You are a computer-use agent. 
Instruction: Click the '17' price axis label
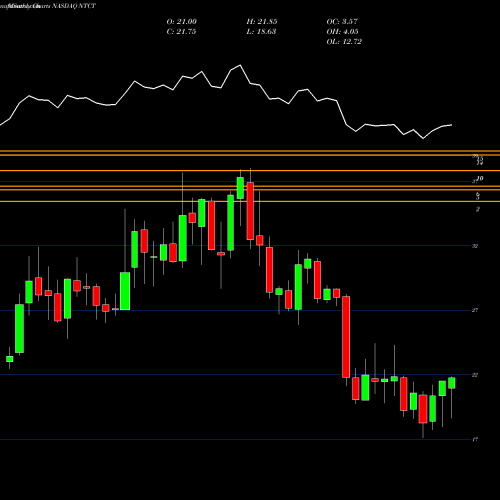click(x=475, y=440)
